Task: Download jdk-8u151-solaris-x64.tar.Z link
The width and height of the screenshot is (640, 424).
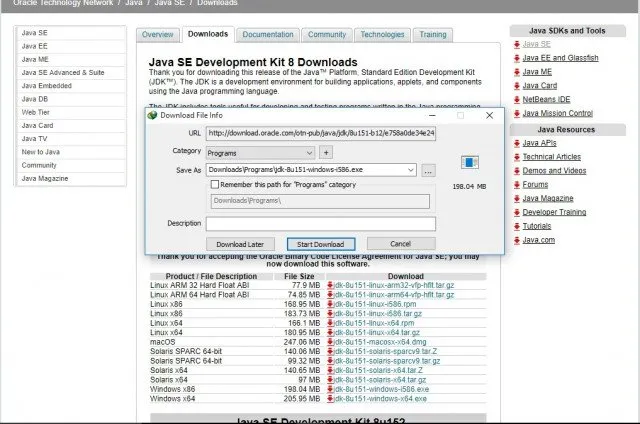Action: pos(378,370)
